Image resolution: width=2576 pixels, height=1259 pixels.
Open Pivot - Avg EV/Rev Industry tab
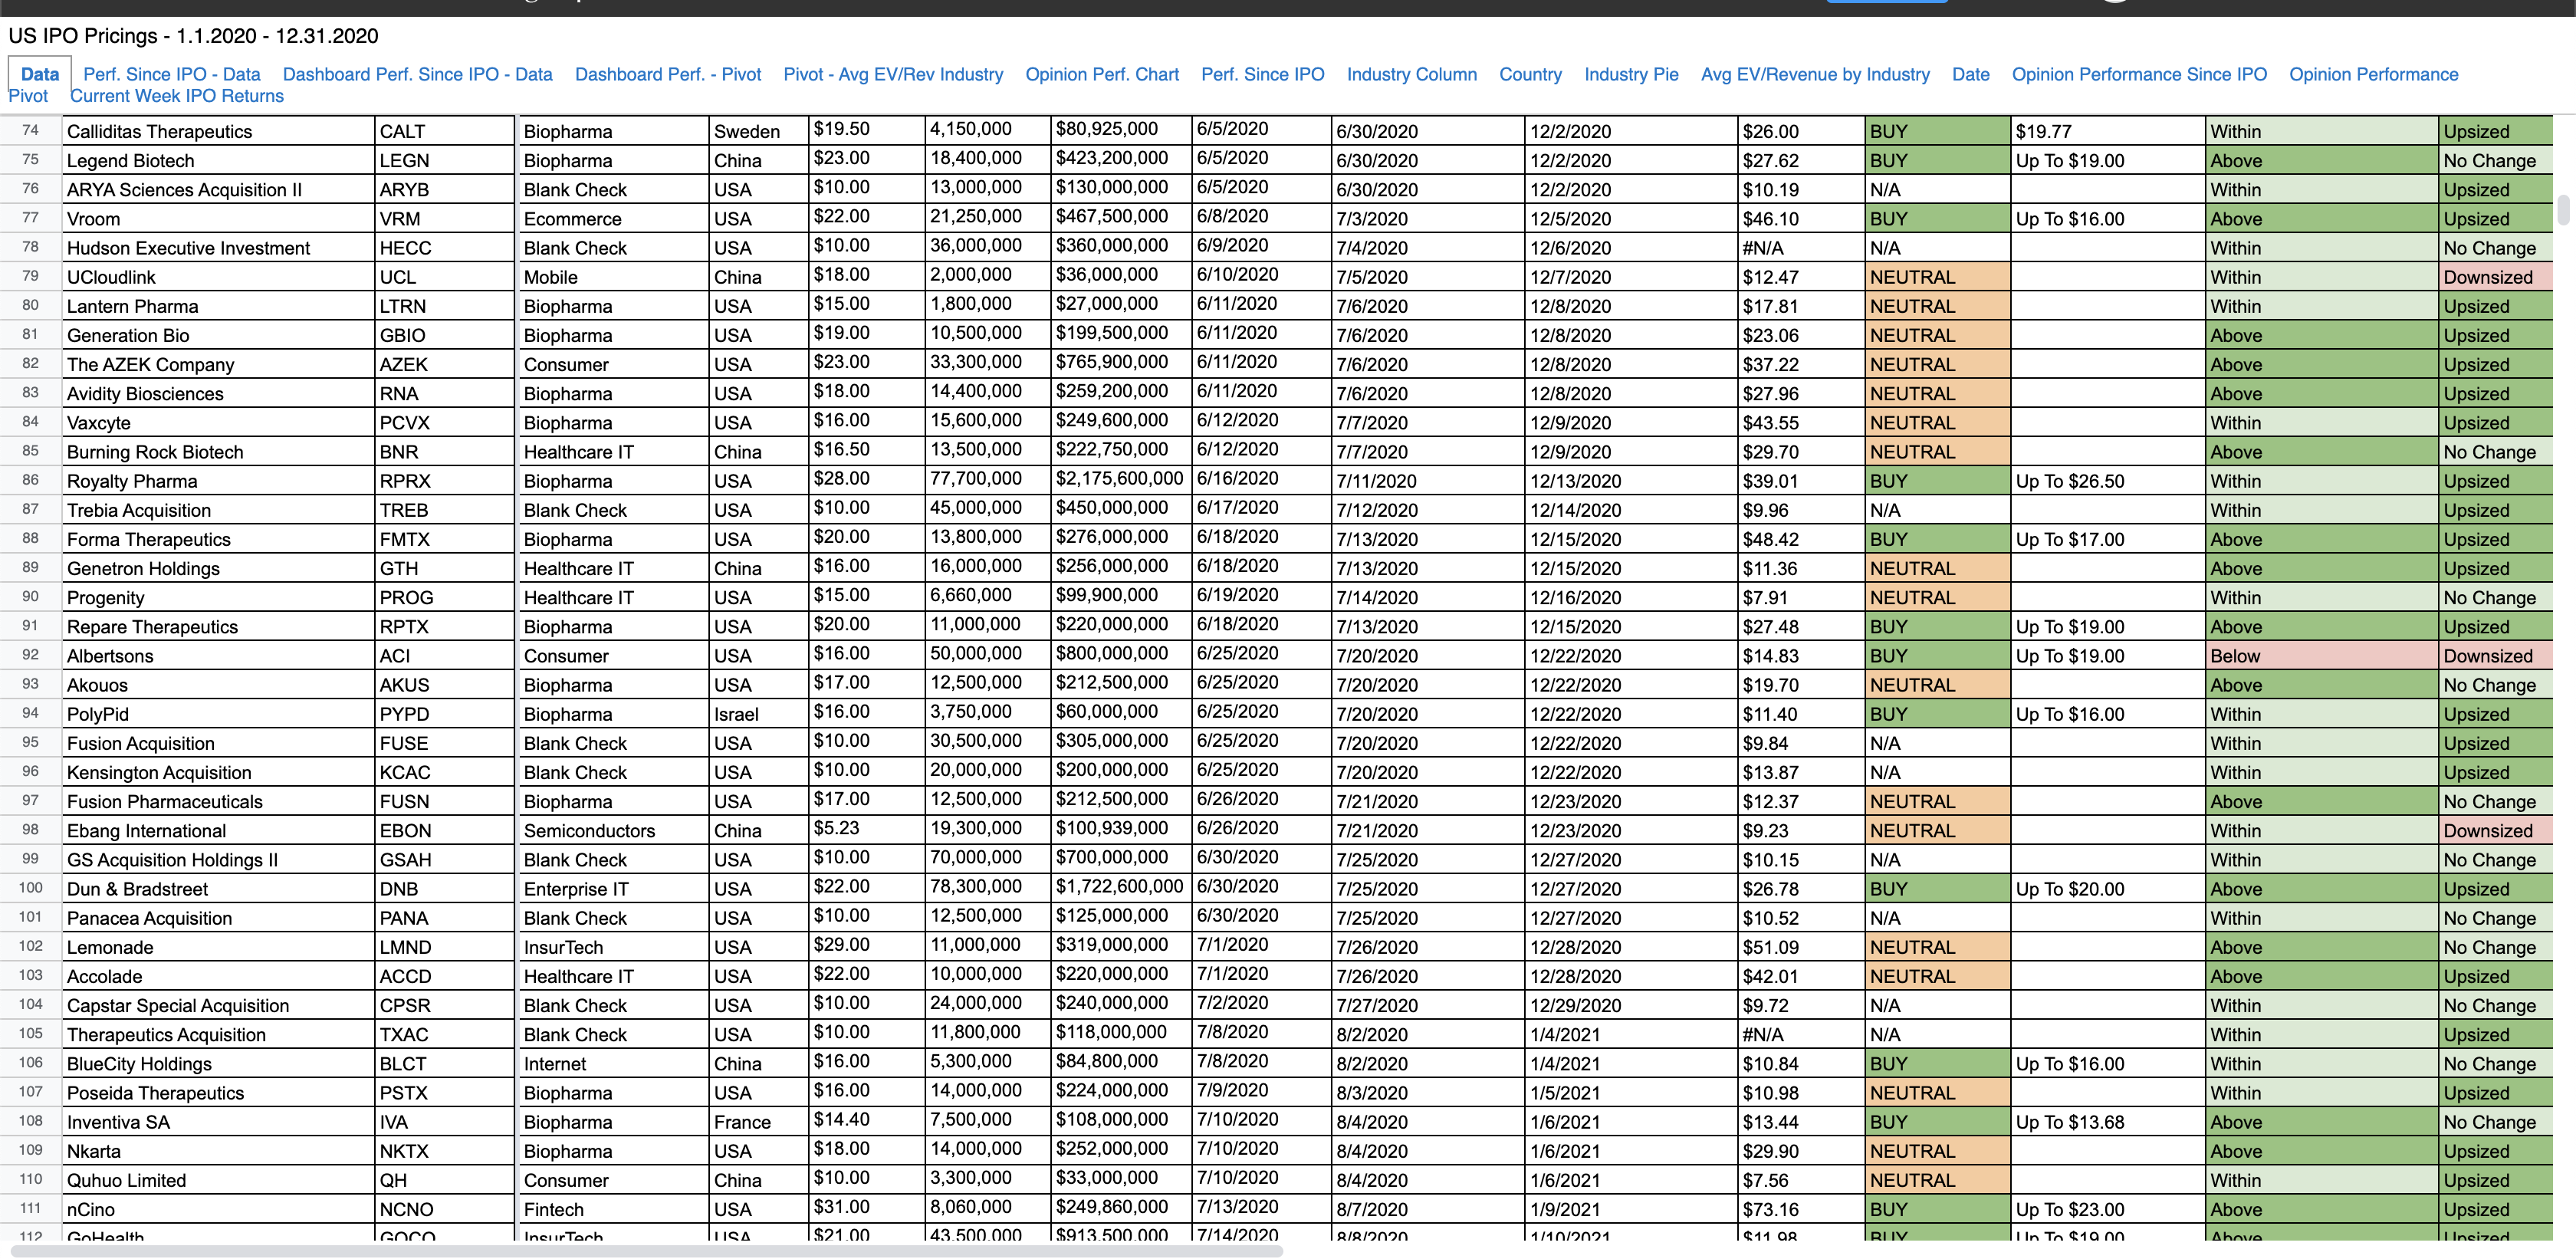(892, 74)
